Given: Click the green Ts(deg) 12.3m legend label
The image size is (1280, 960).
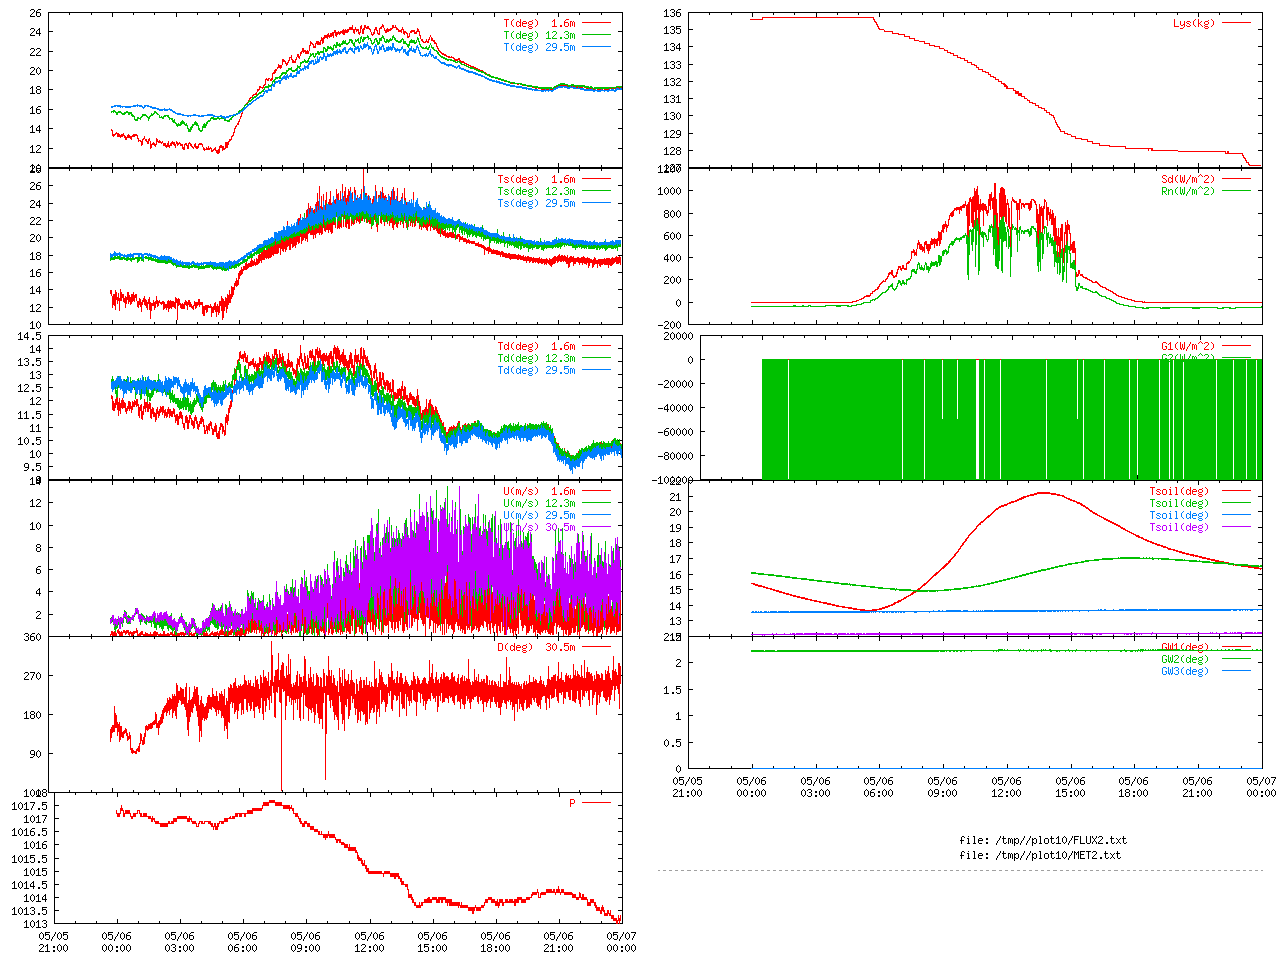Looking at the screenshot, I should tap(536, 191).
